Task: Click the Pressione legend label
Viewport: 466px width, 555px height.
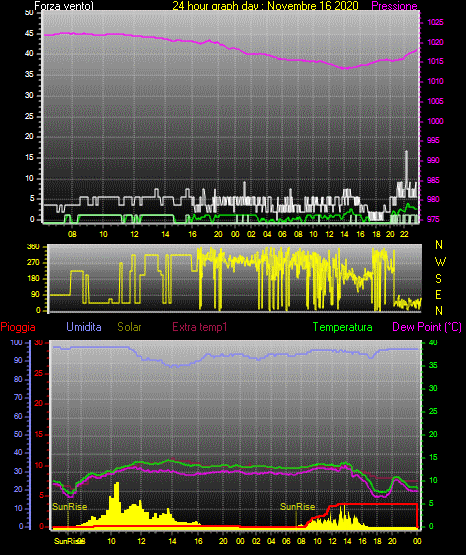Action: [394, 6]
